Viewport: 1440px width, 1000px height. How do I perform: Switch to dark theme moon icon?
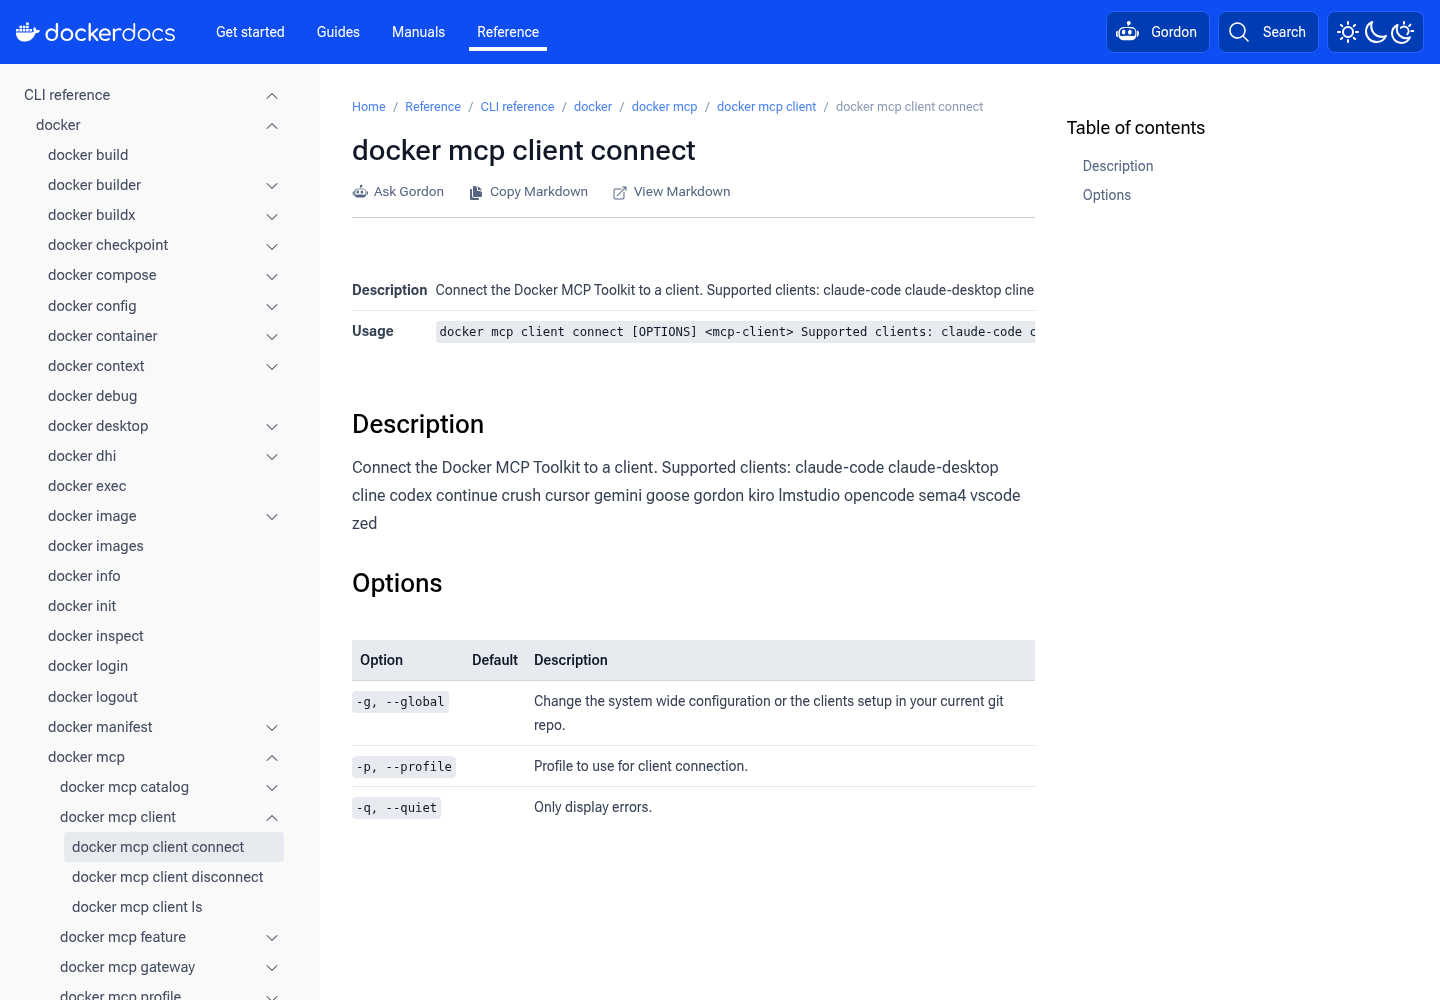point(1376,32)
